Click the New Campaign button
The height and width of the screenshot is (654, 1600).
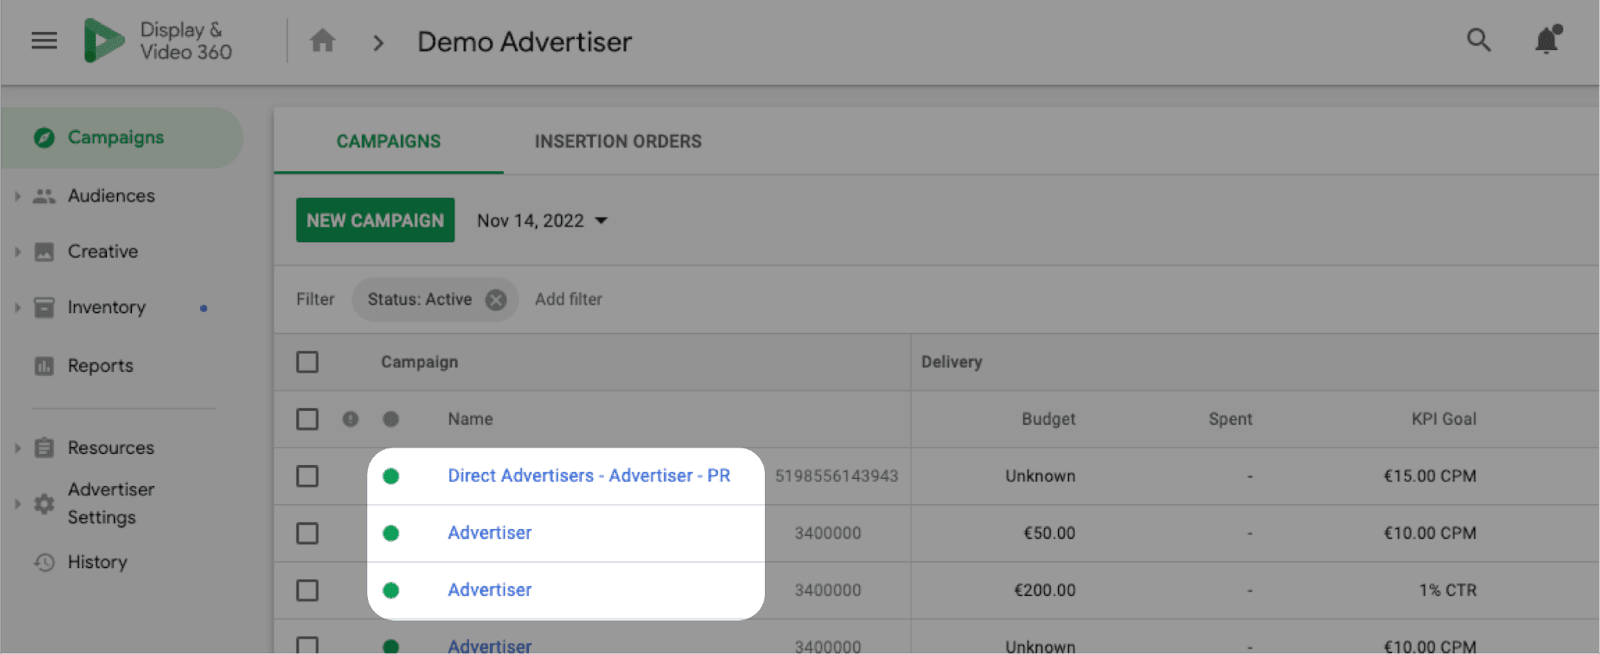pos(375,220)
